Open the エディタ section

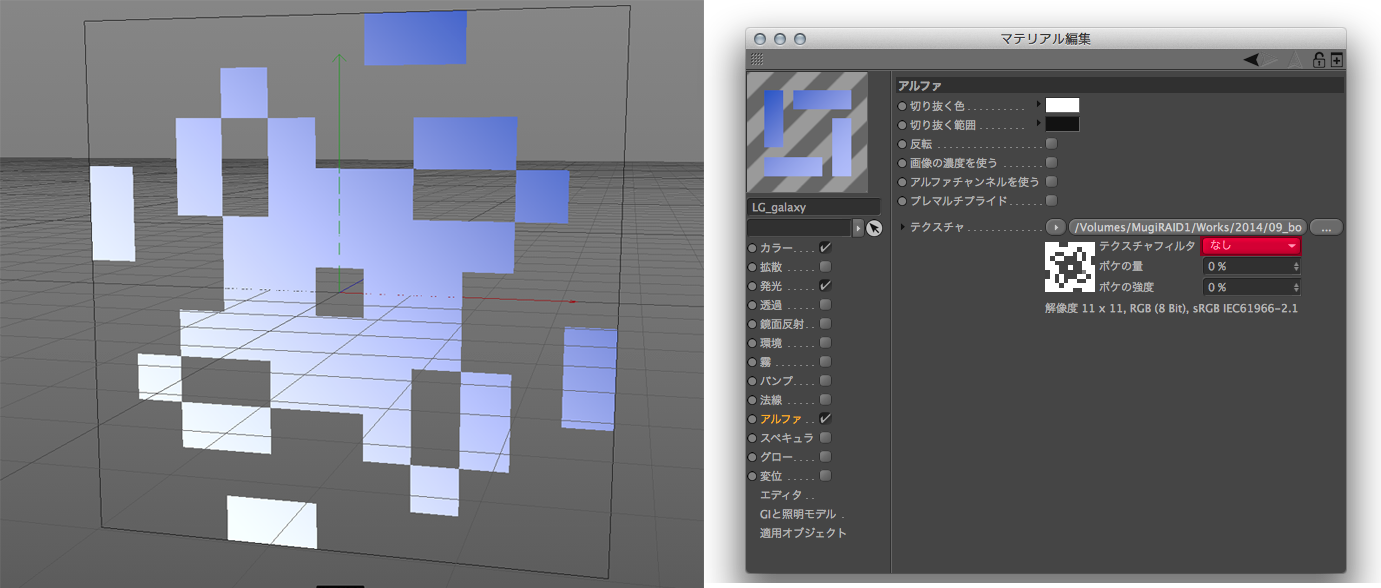[x=786, y=495]
